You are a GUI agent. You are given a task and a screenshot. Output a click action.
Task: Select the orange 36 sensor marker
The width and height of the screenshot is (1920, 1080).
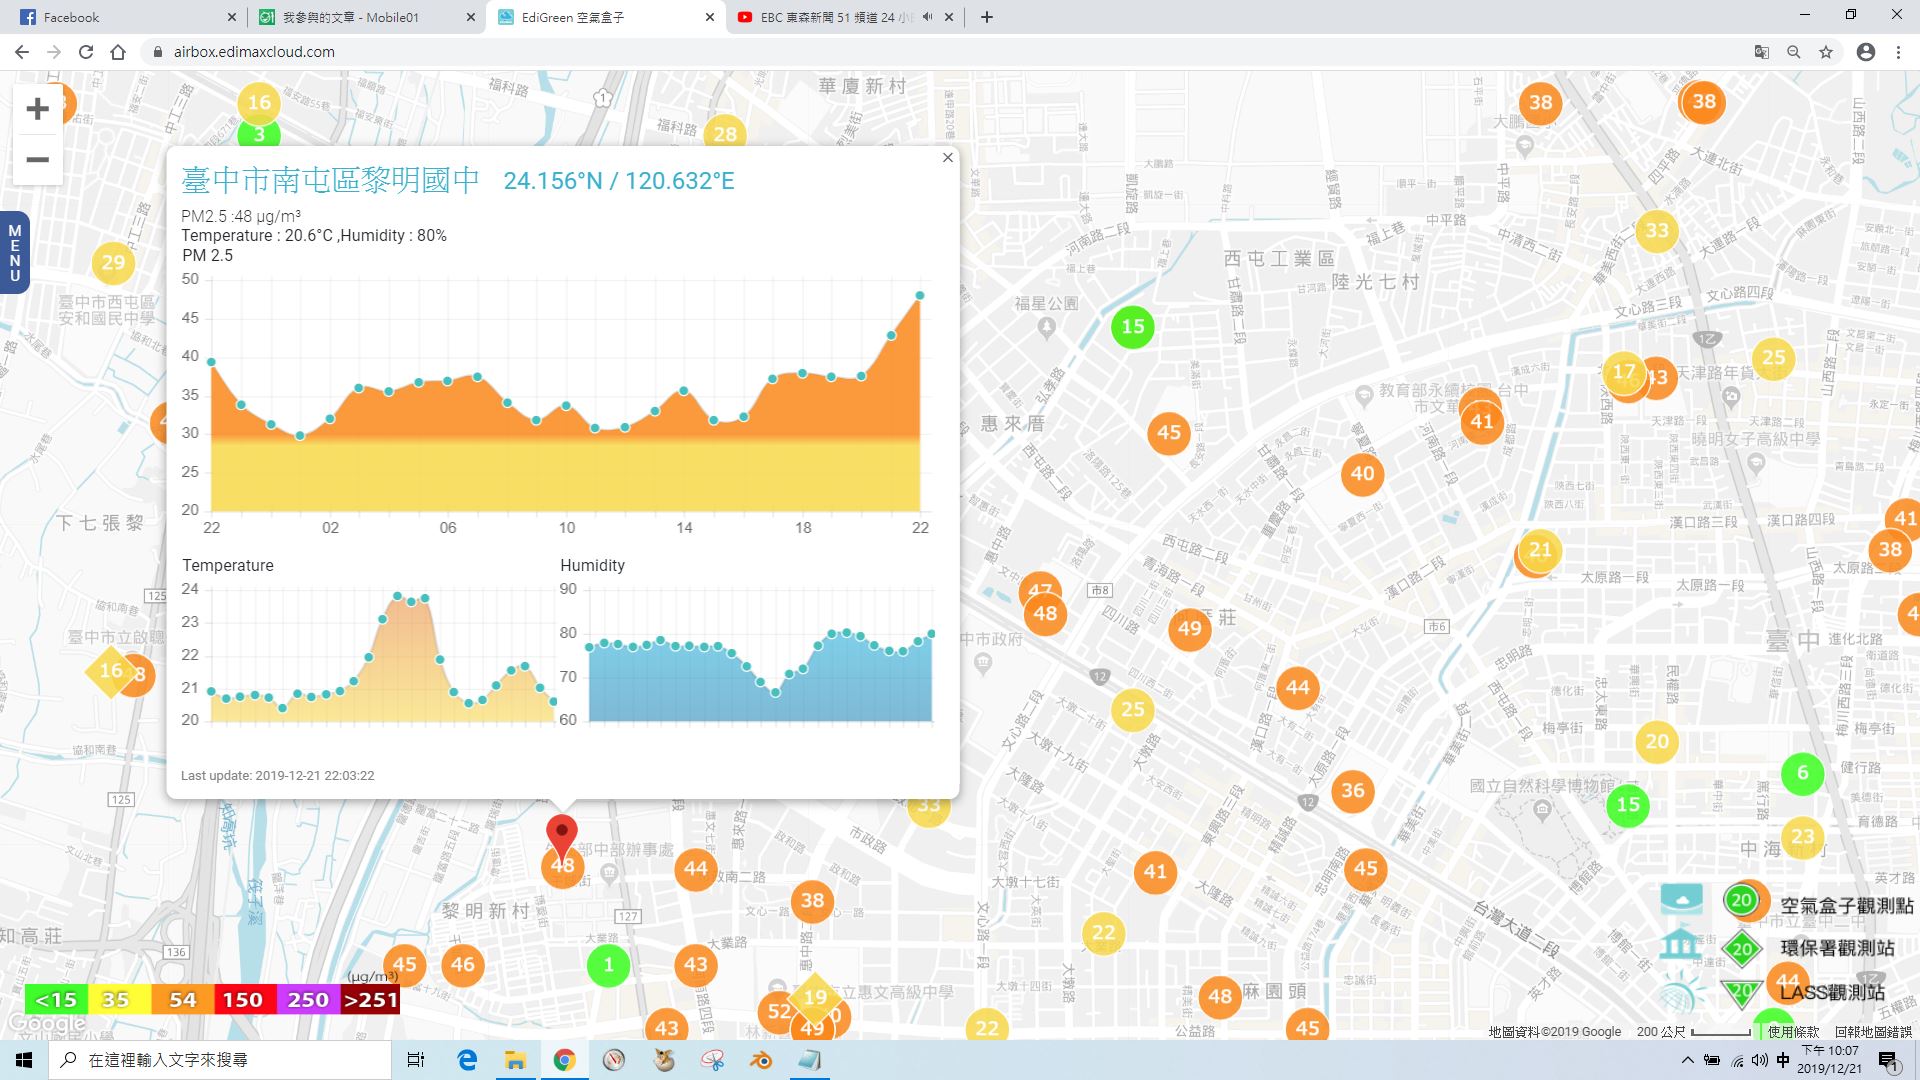point(1352,790)
